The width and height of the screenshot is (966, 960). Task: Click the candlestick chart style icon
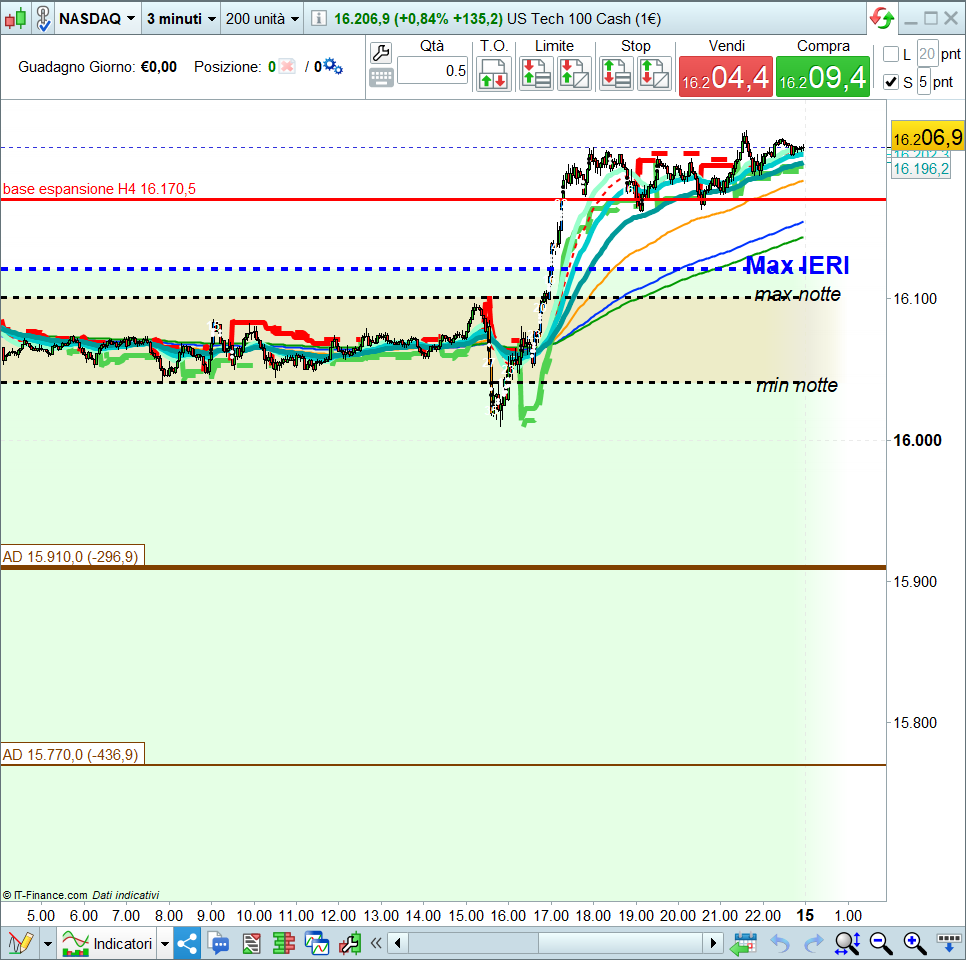click(x=16, y=18)
